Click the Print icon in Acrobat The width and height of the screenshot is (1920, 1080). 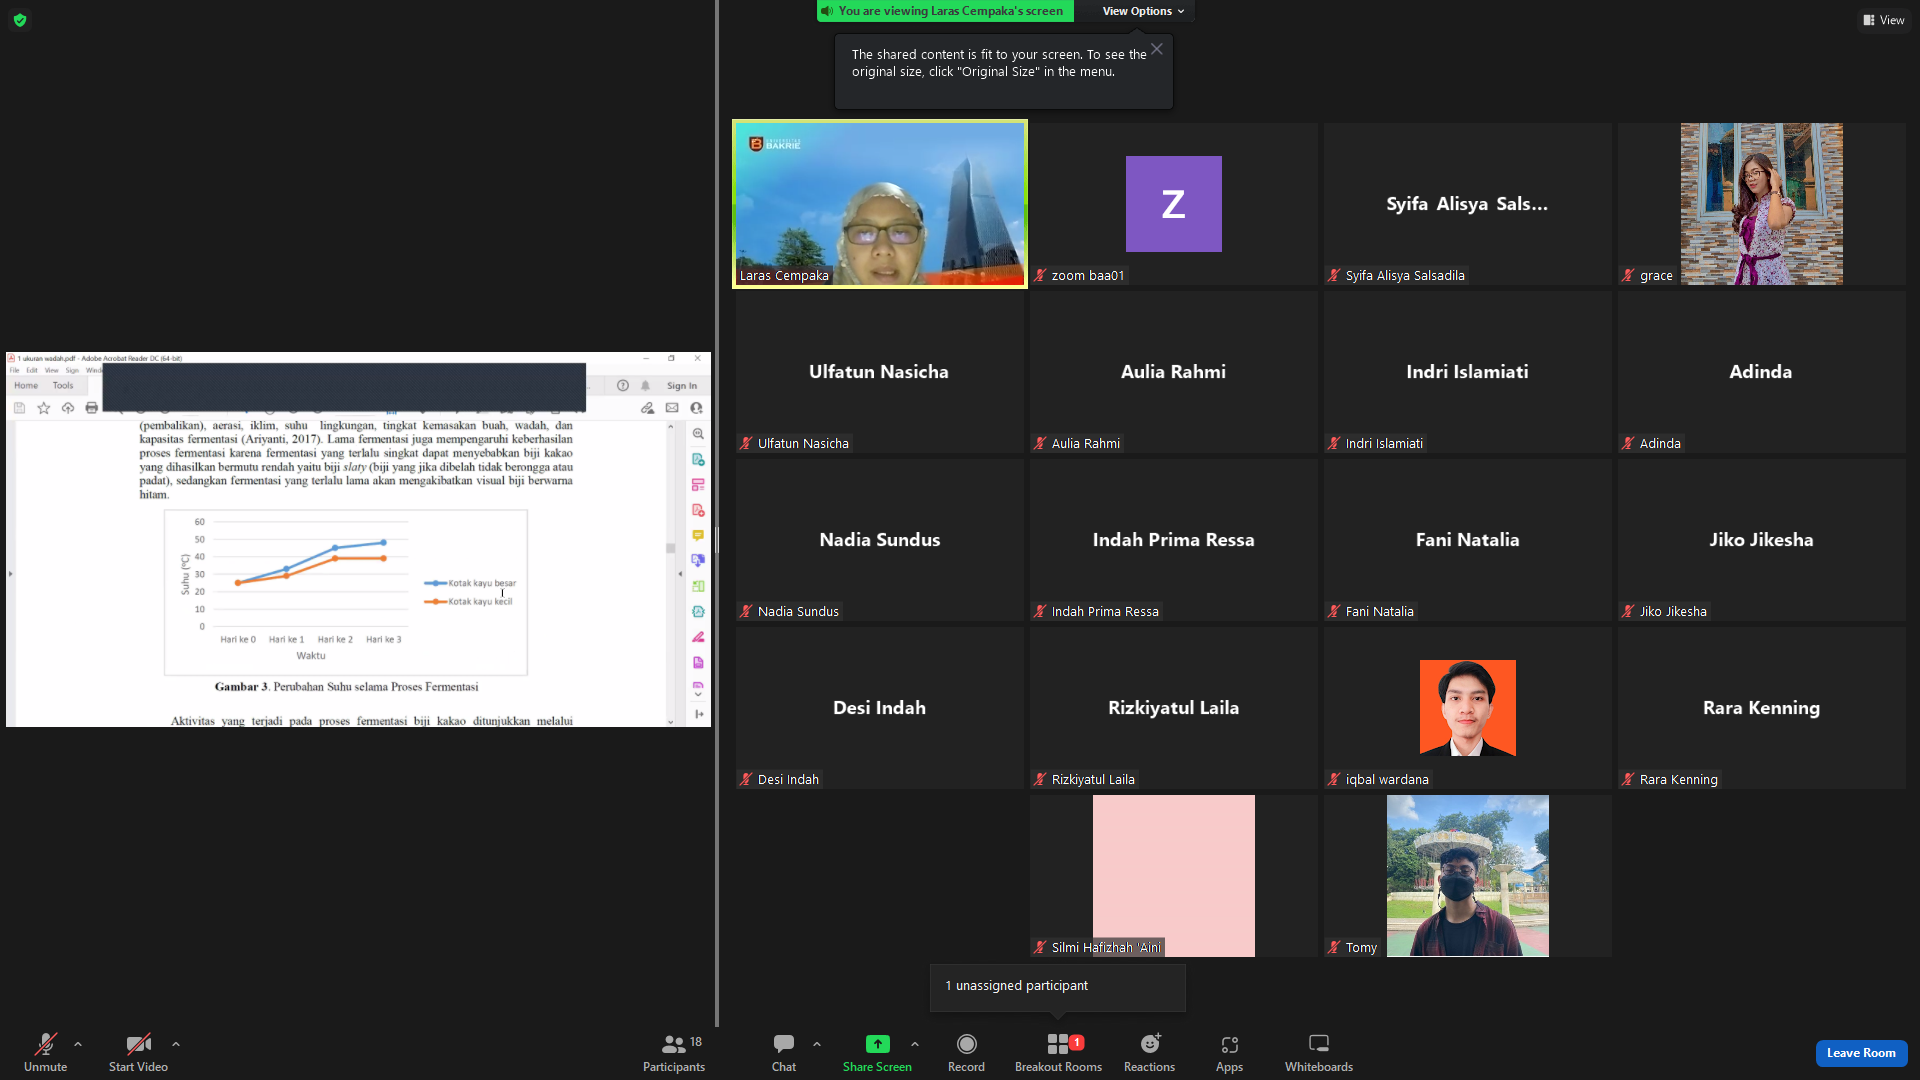point(92,408)
